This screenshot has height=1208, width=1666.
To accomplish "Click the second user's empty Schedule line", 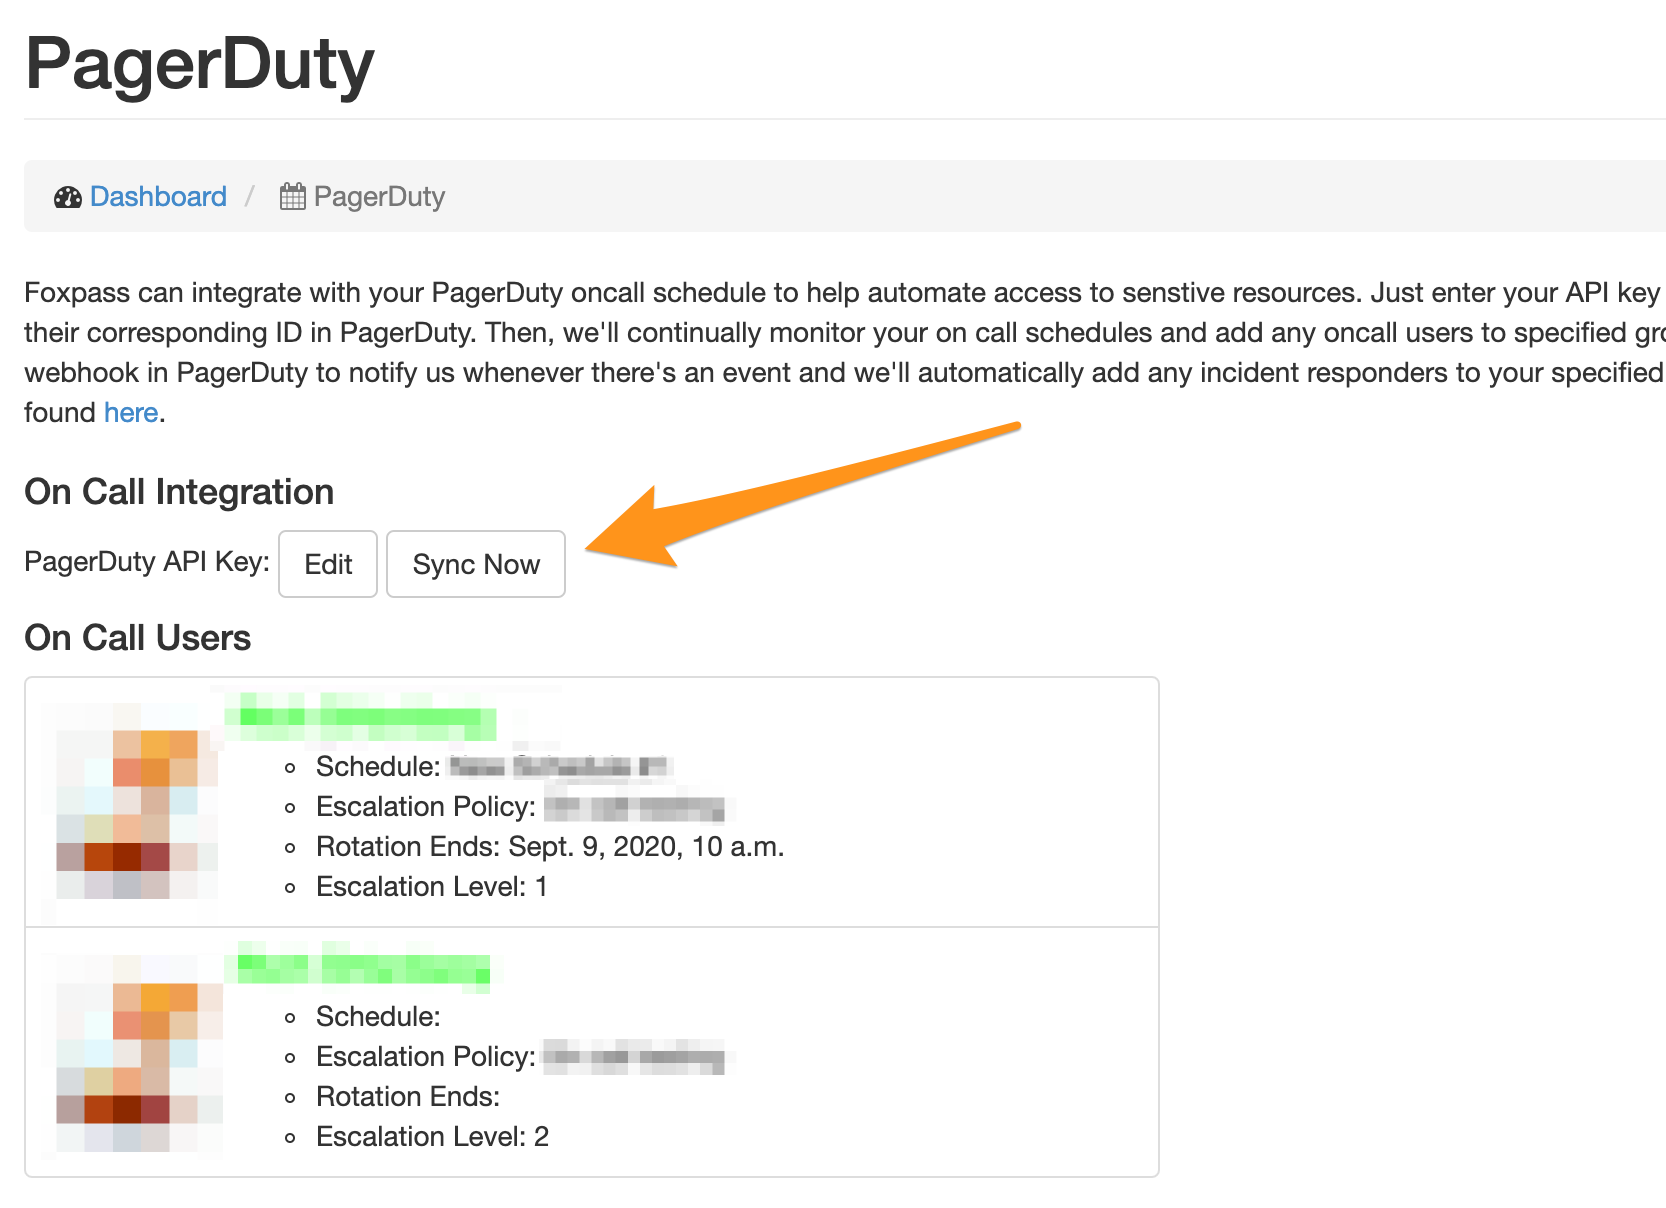I will 378,1017.
